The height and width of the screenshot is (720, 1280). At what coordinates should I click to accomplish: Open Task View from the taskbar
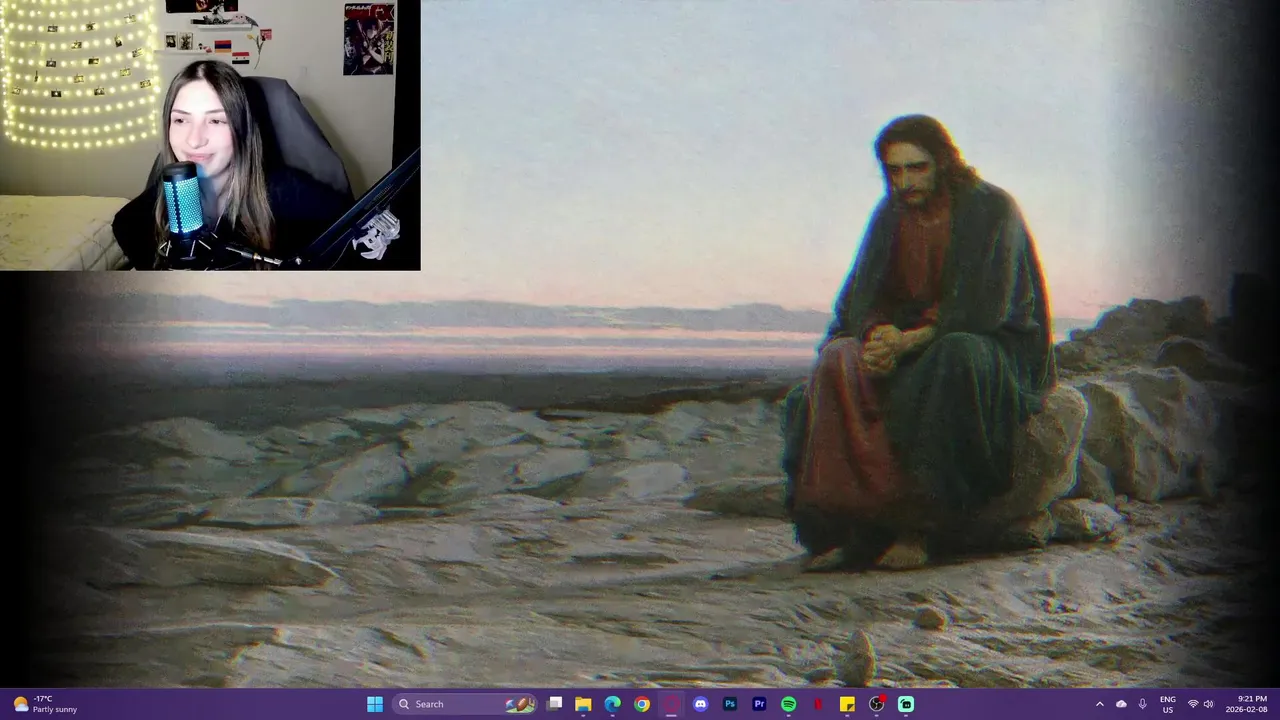pos(555,704)
